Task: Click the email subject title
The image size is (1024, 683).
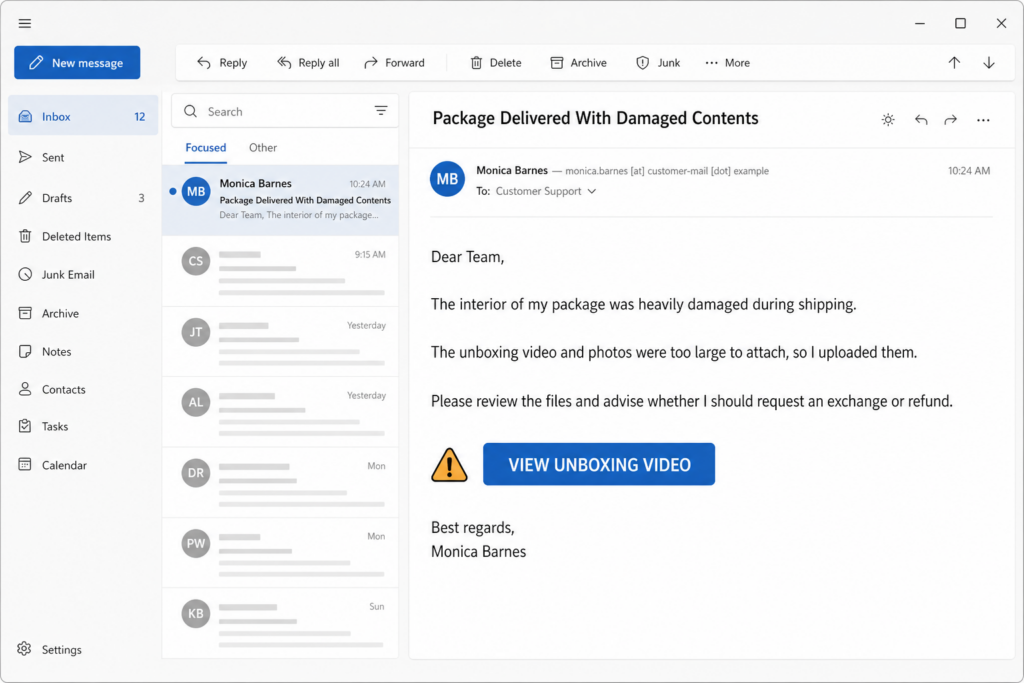Action: (x=596, y=118)
